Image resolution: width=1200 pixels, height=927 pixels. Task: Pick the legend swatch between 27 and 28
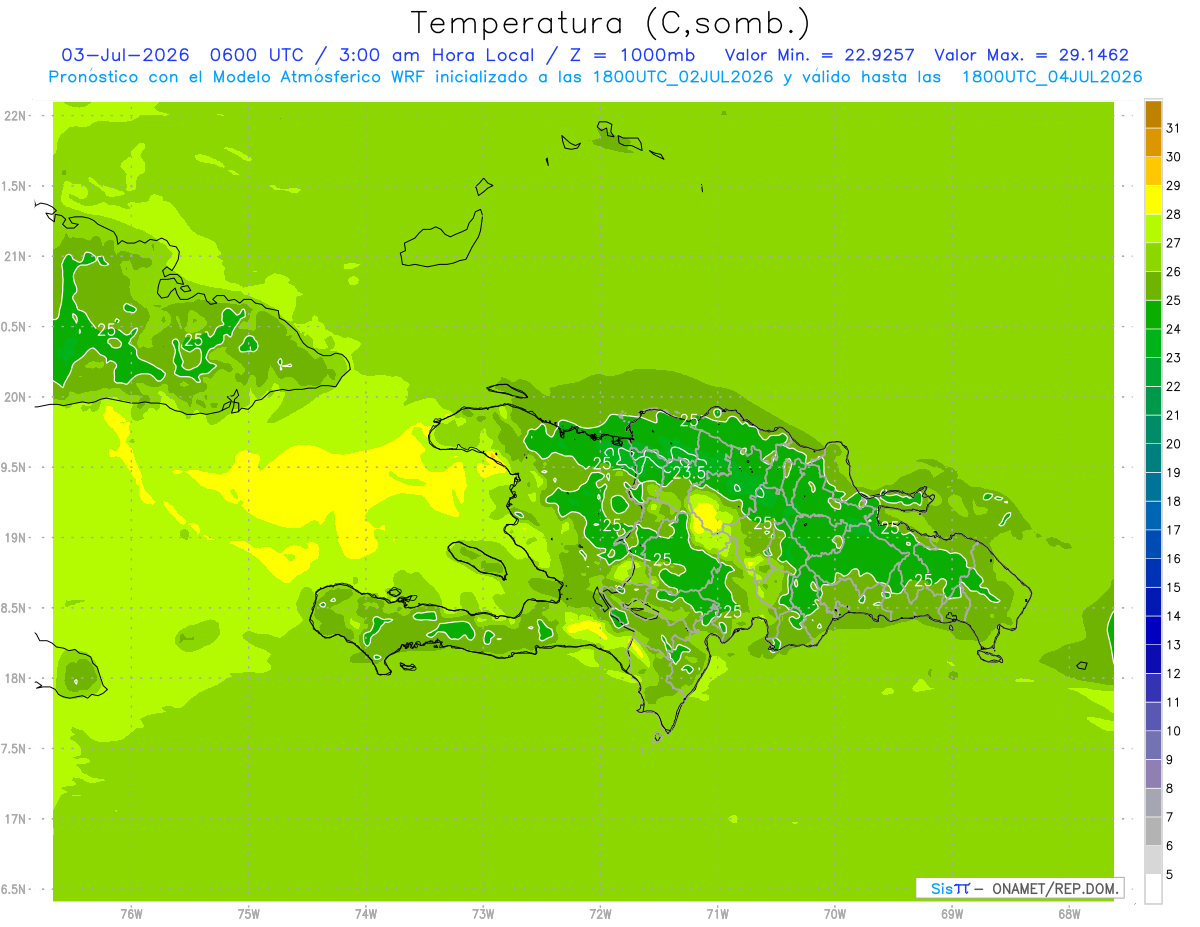click(x=1154, y=229)
